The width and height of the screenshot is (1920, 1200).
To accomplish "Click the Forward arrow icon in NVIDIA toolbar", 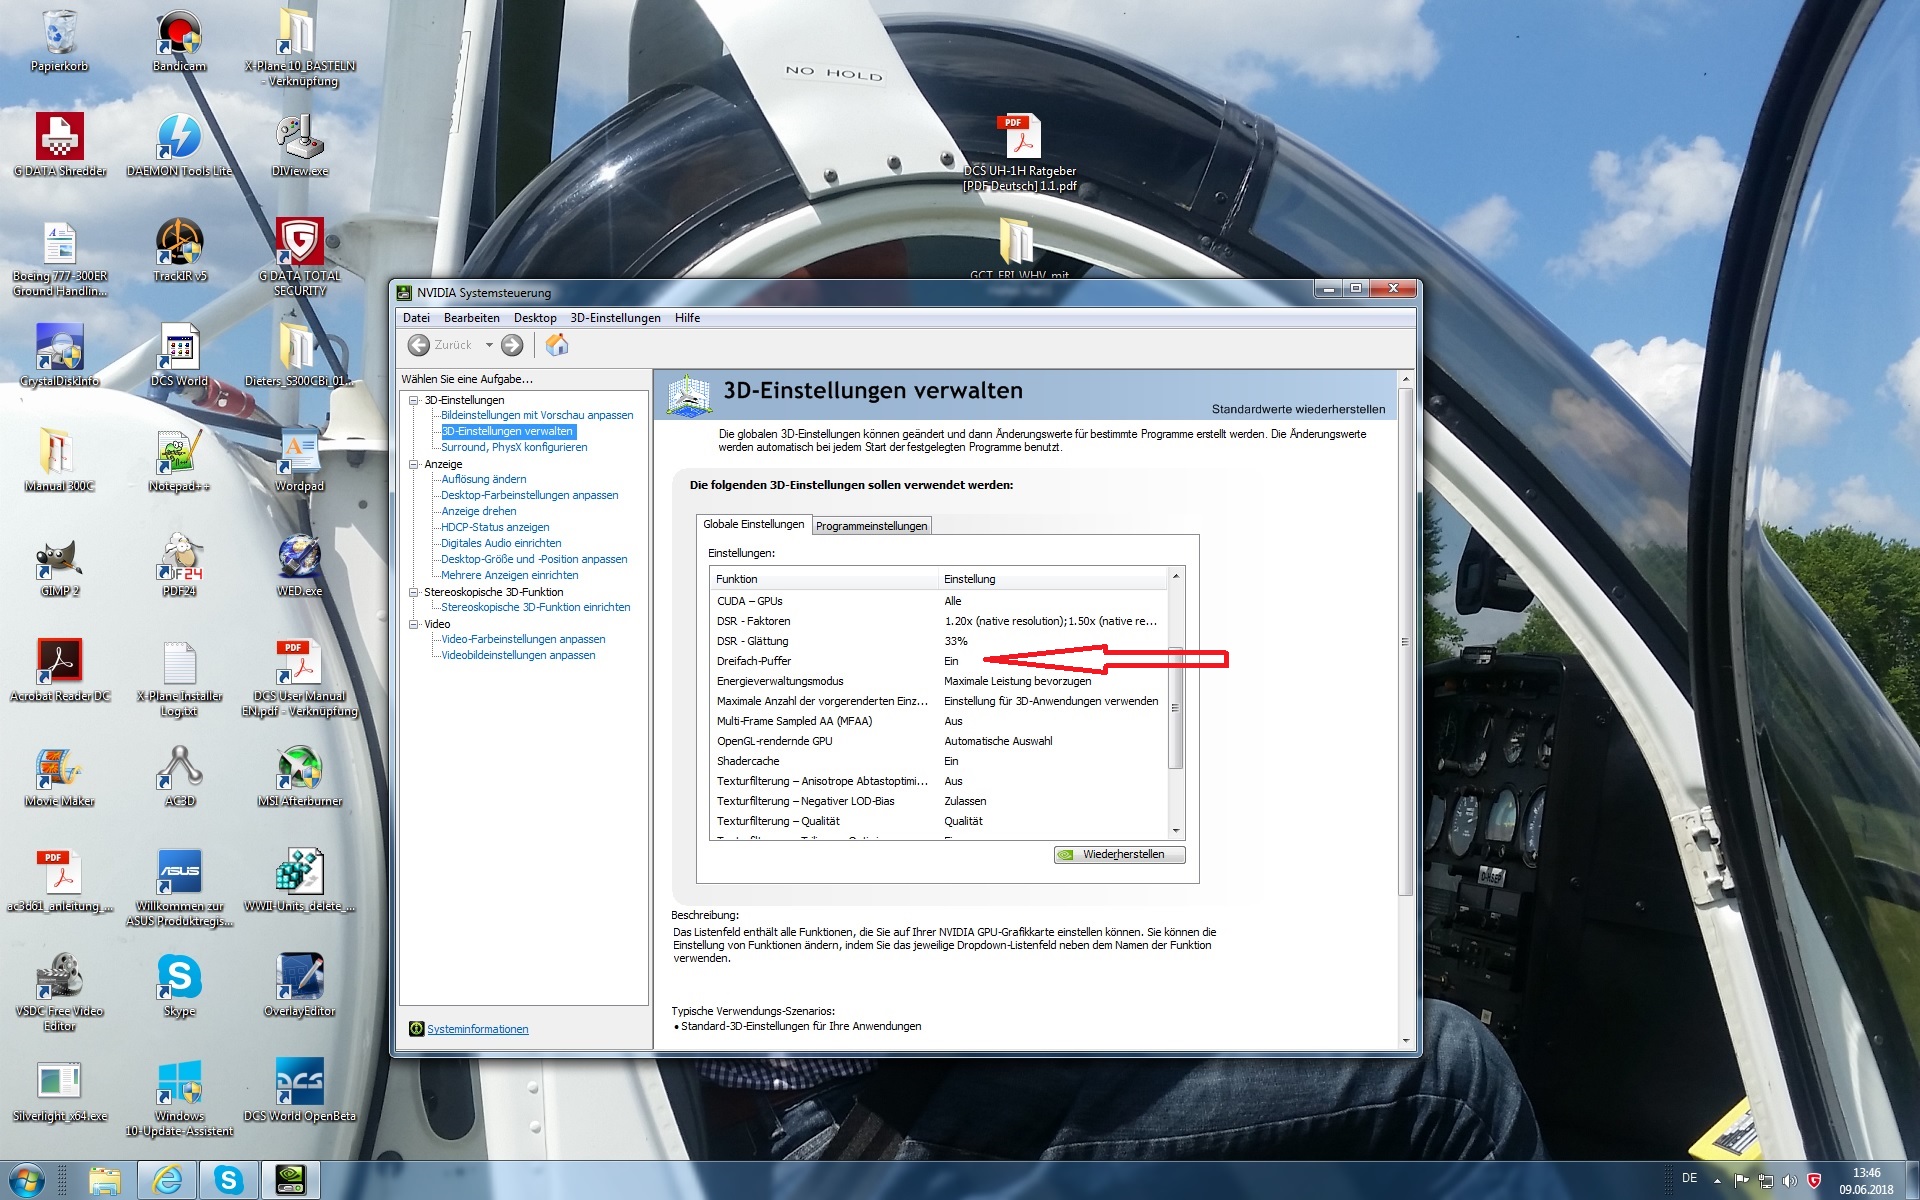I will tap(512, 345).
